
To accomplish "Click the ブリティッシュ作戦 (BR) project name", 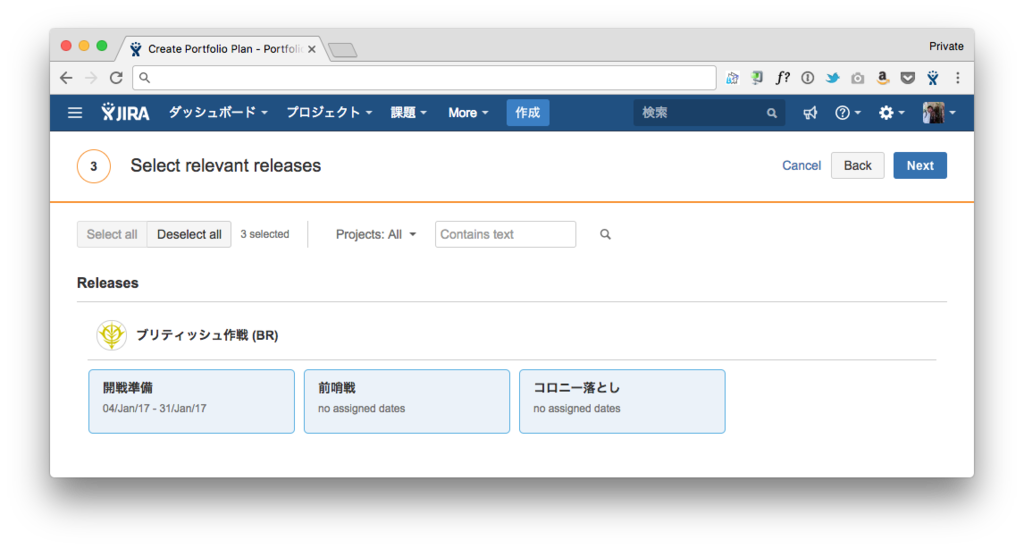I will tap(207, 335).
